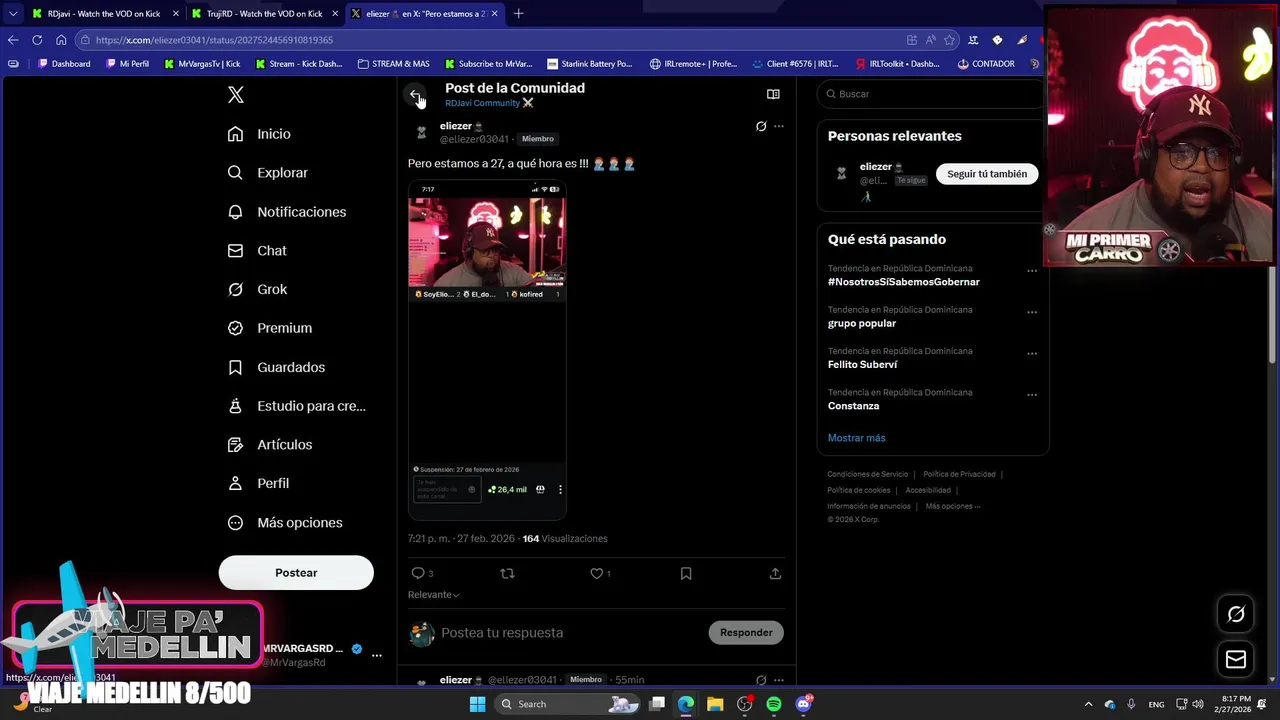Viewport: 1280px width, 720px height.
Task: Open STREAM & MAS bookmark folder
Action: tap(393, 64)
